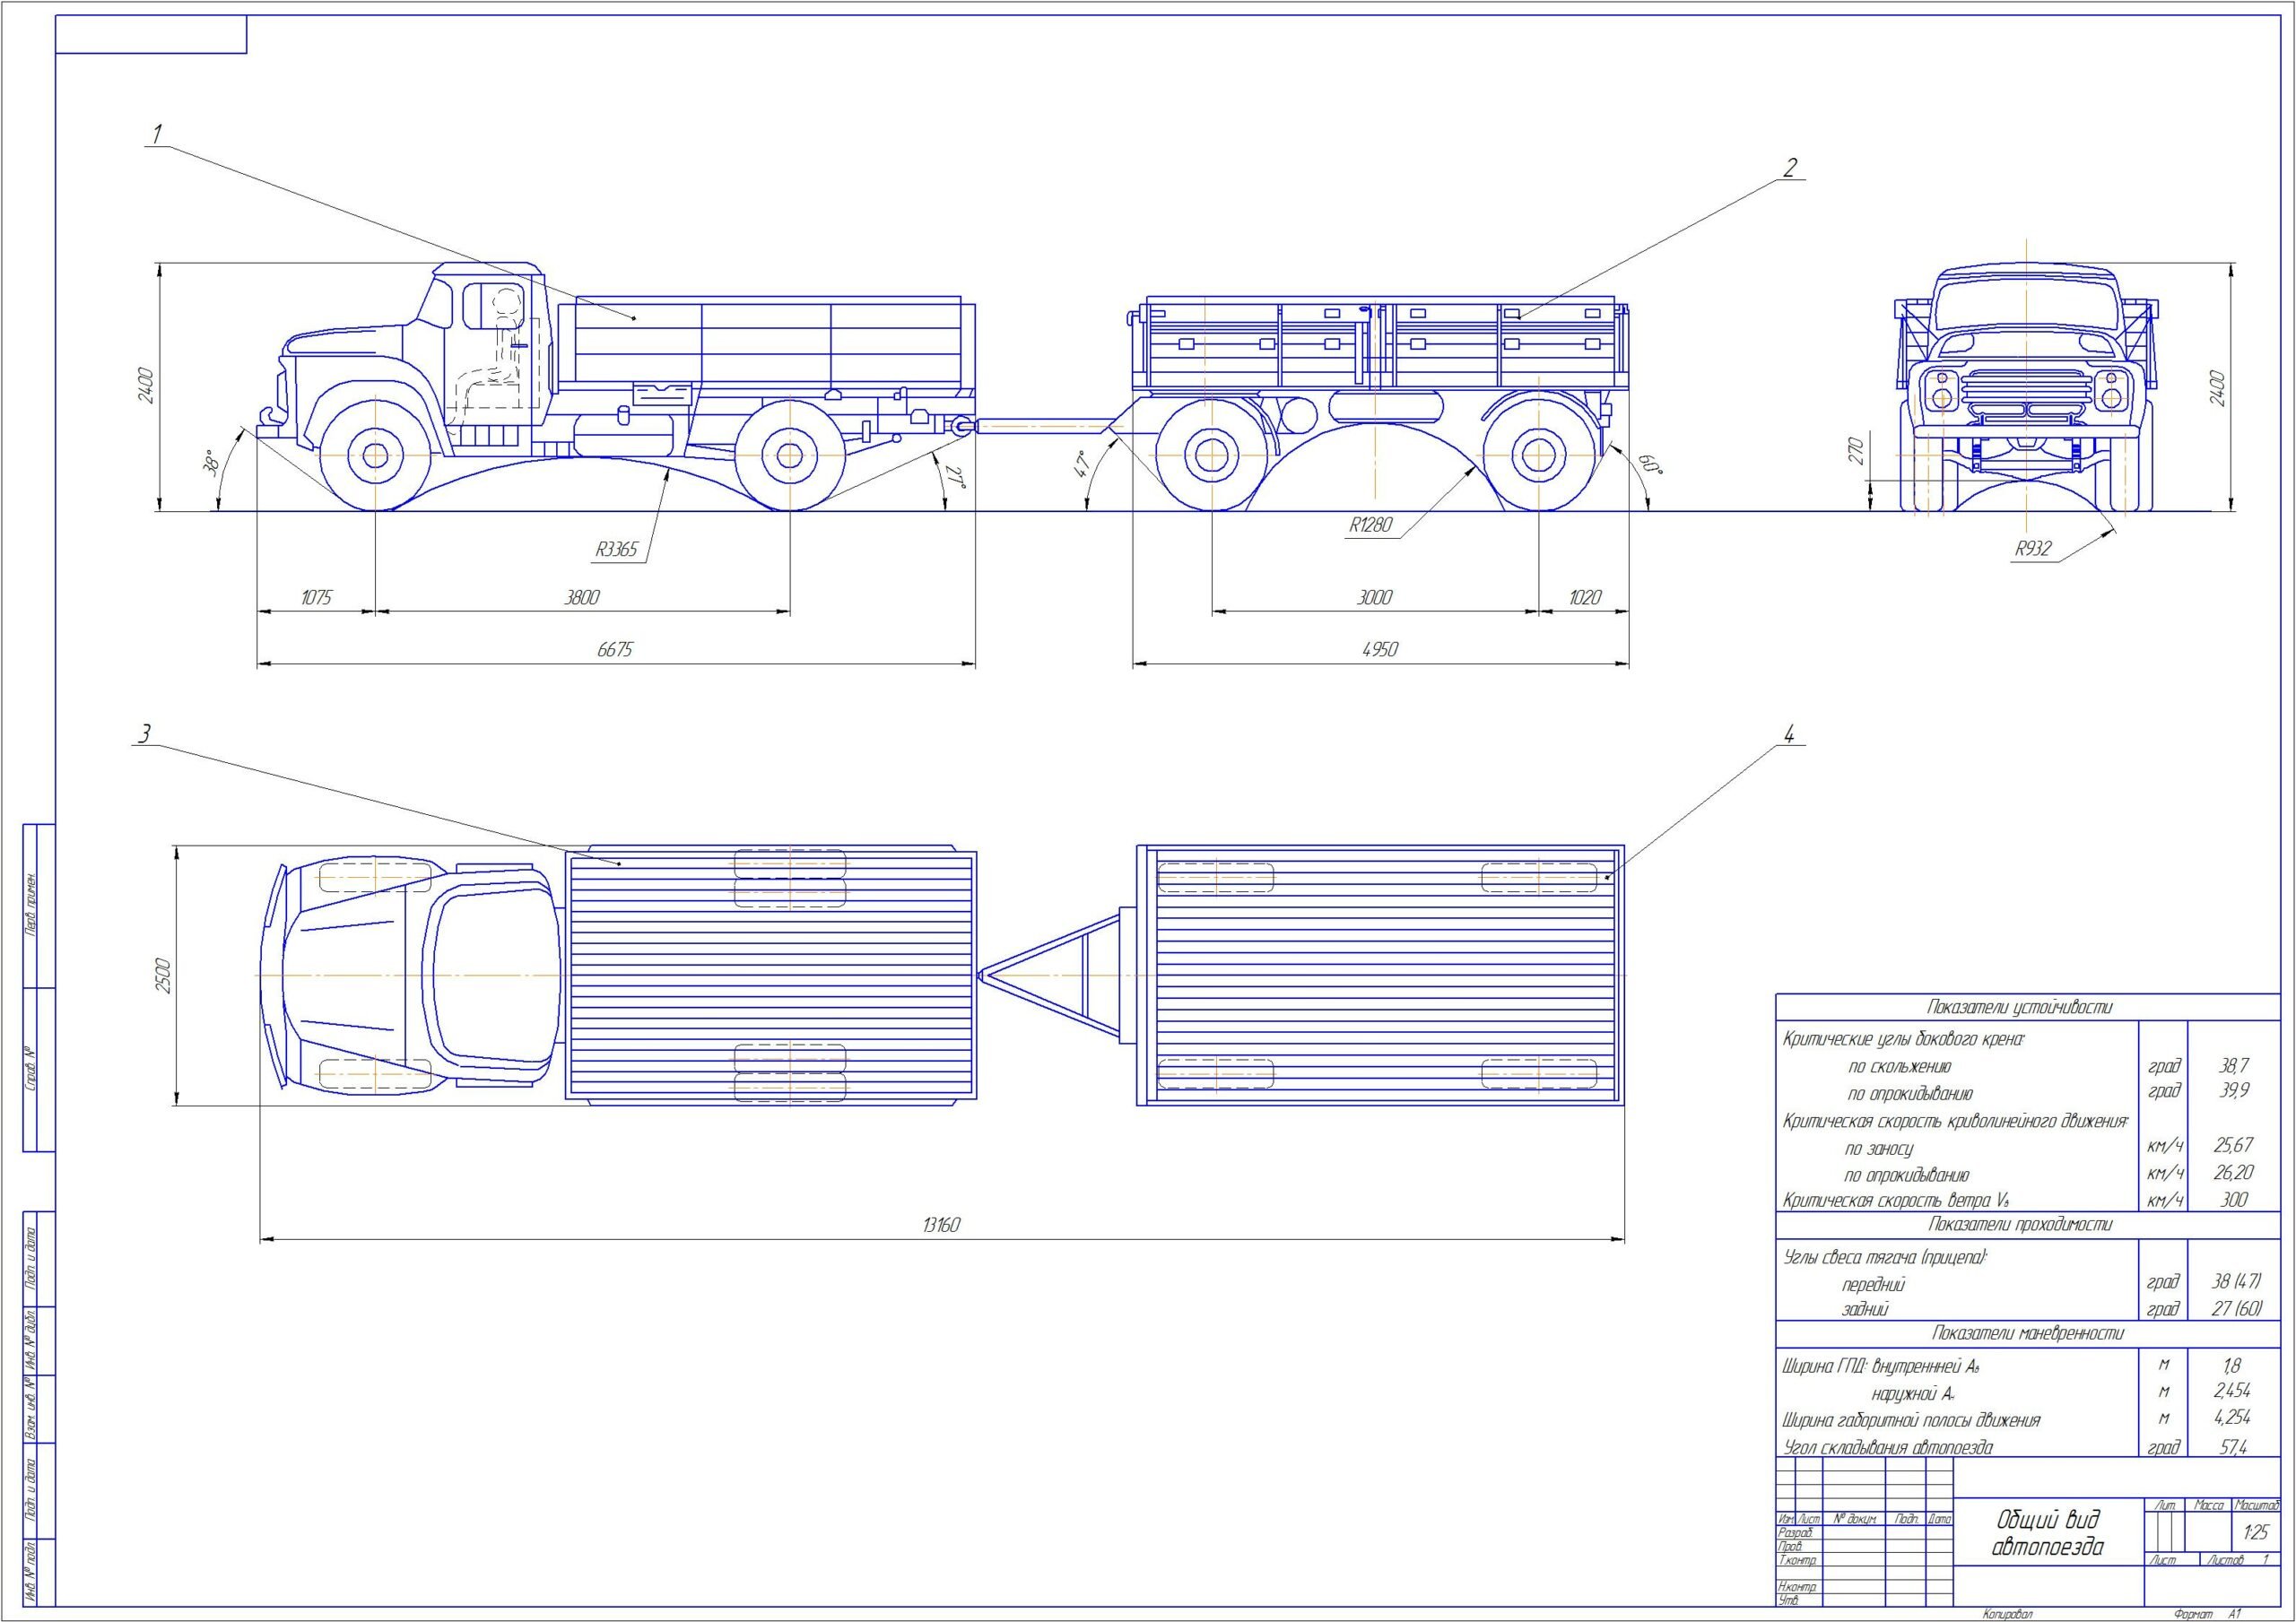The image size is (2296, 1622).
Task: Click callout number 3 near the top view
Action: (144, 734)
